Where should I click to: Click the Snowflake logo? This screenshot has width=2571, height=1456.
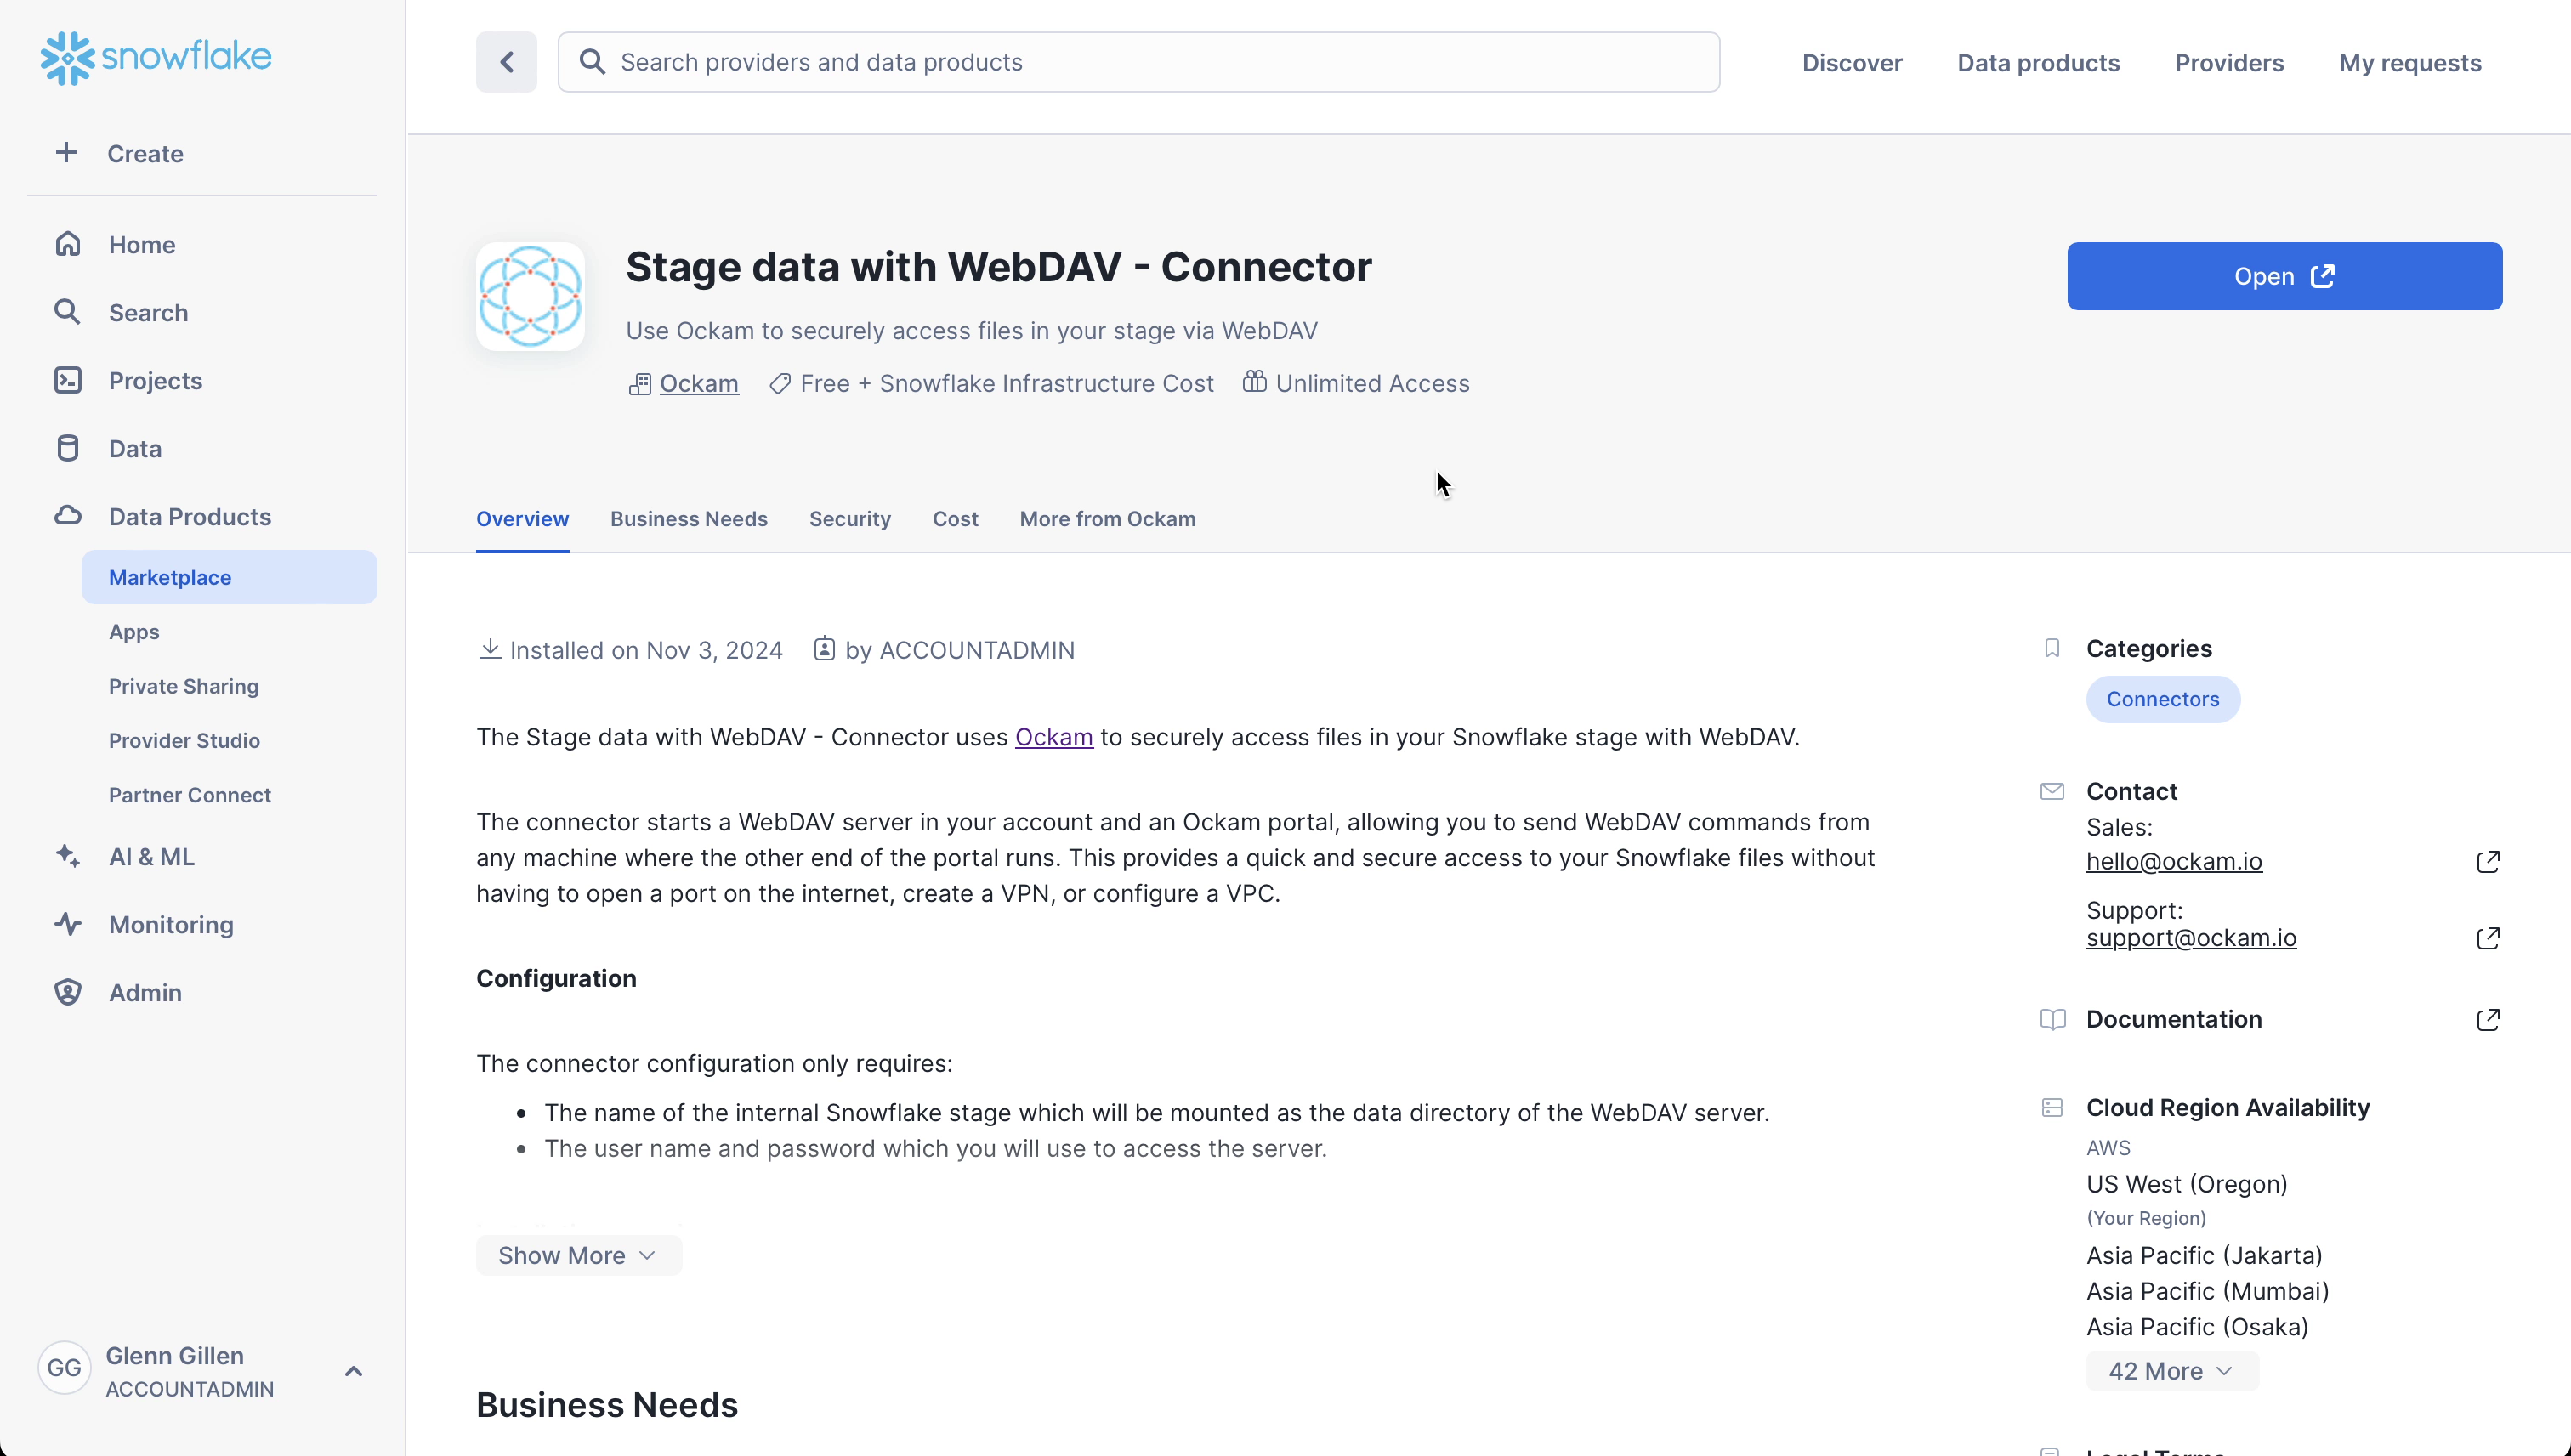click(x=156, y=58)
